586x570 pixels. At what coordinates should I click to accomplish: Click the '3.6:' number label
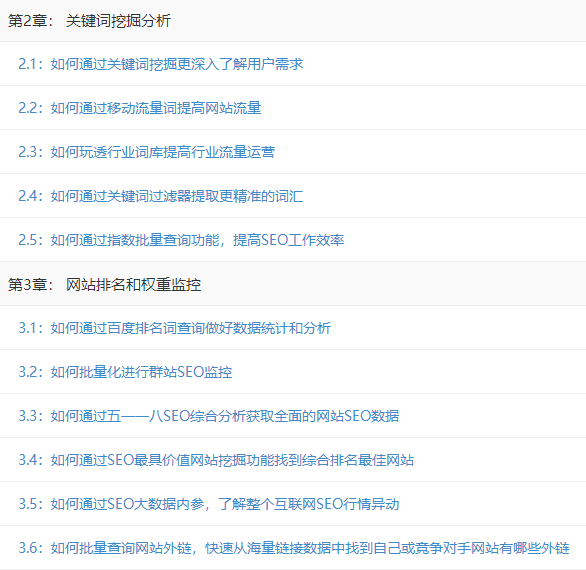31,548
